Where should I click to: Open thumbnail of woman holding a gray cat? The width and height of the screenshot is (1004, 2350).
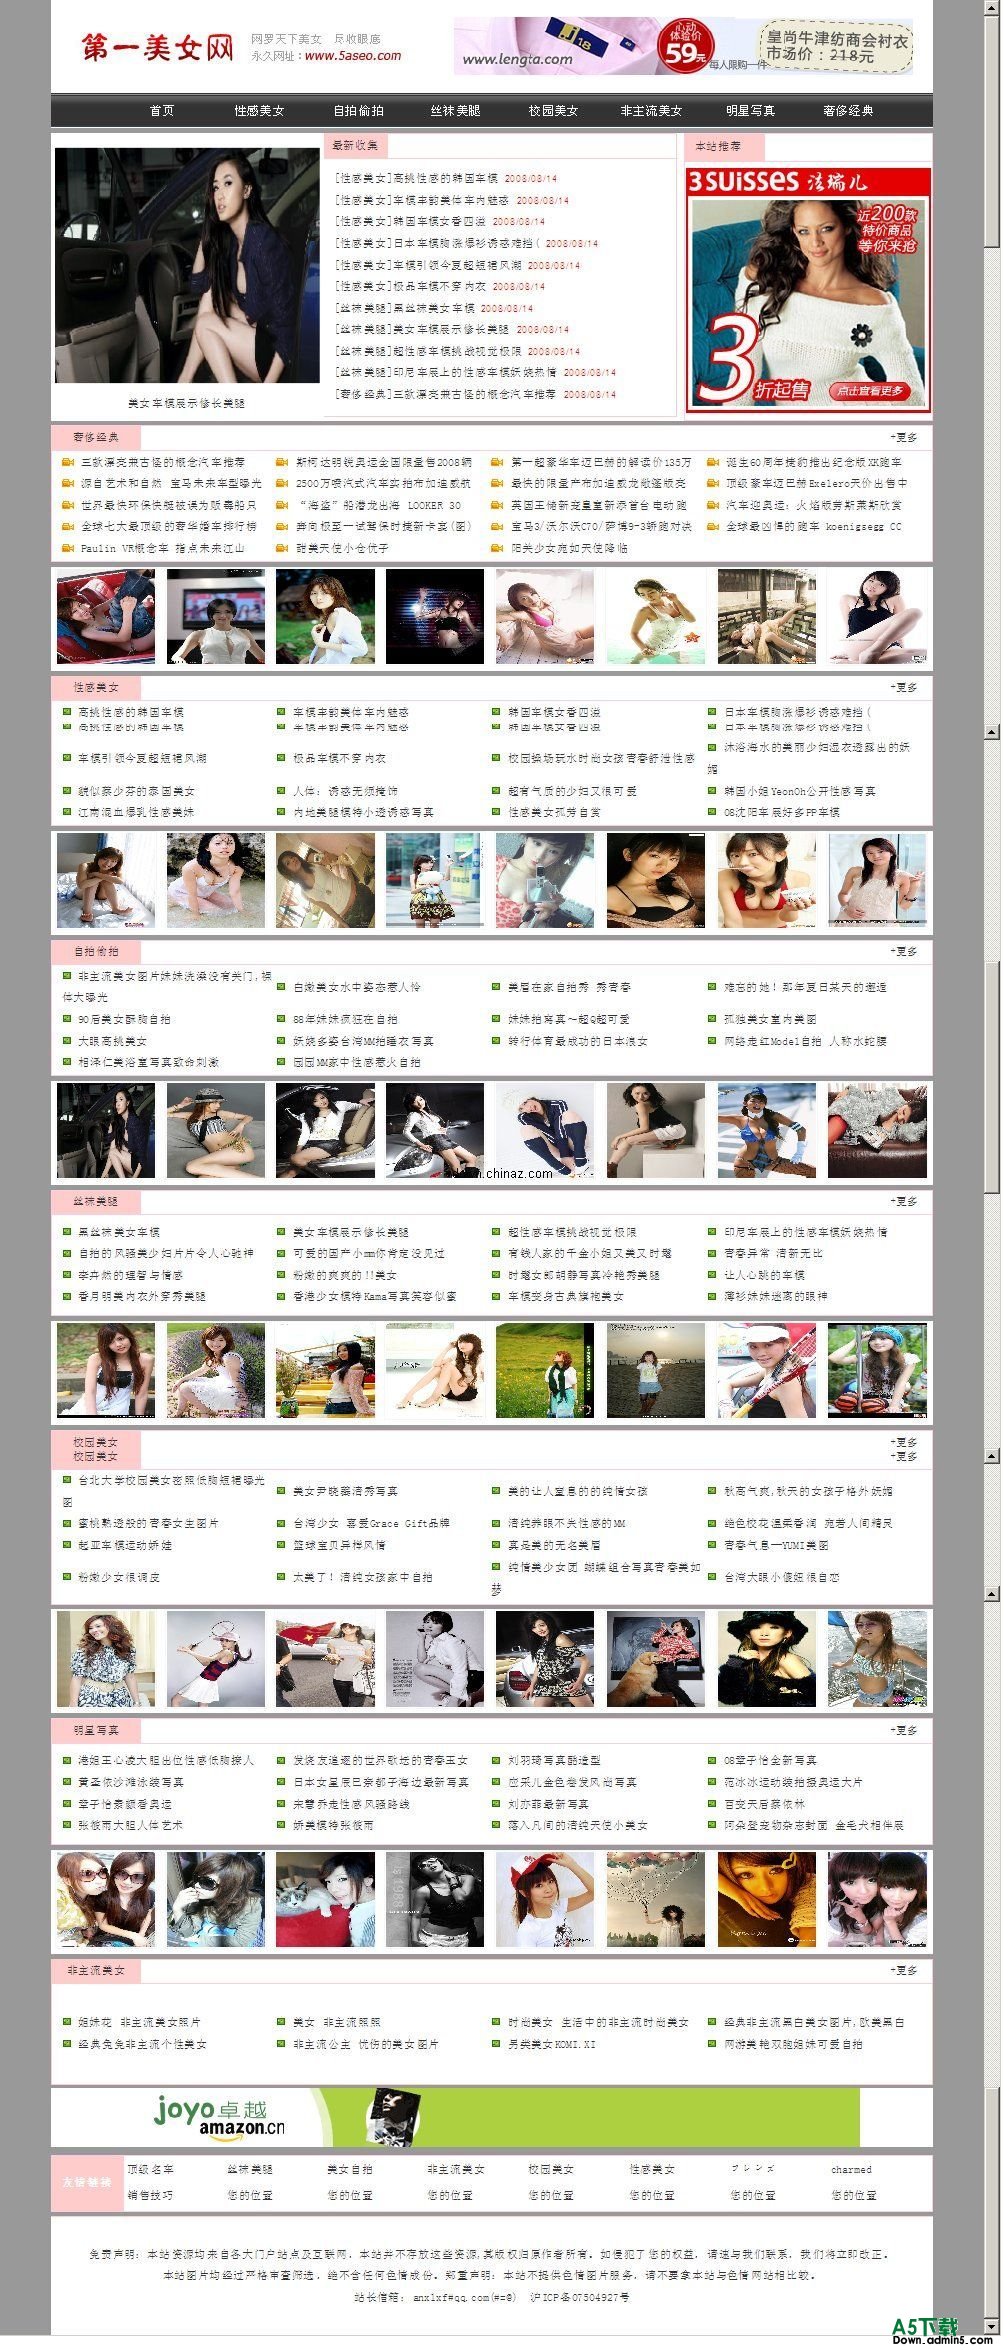326,1898
